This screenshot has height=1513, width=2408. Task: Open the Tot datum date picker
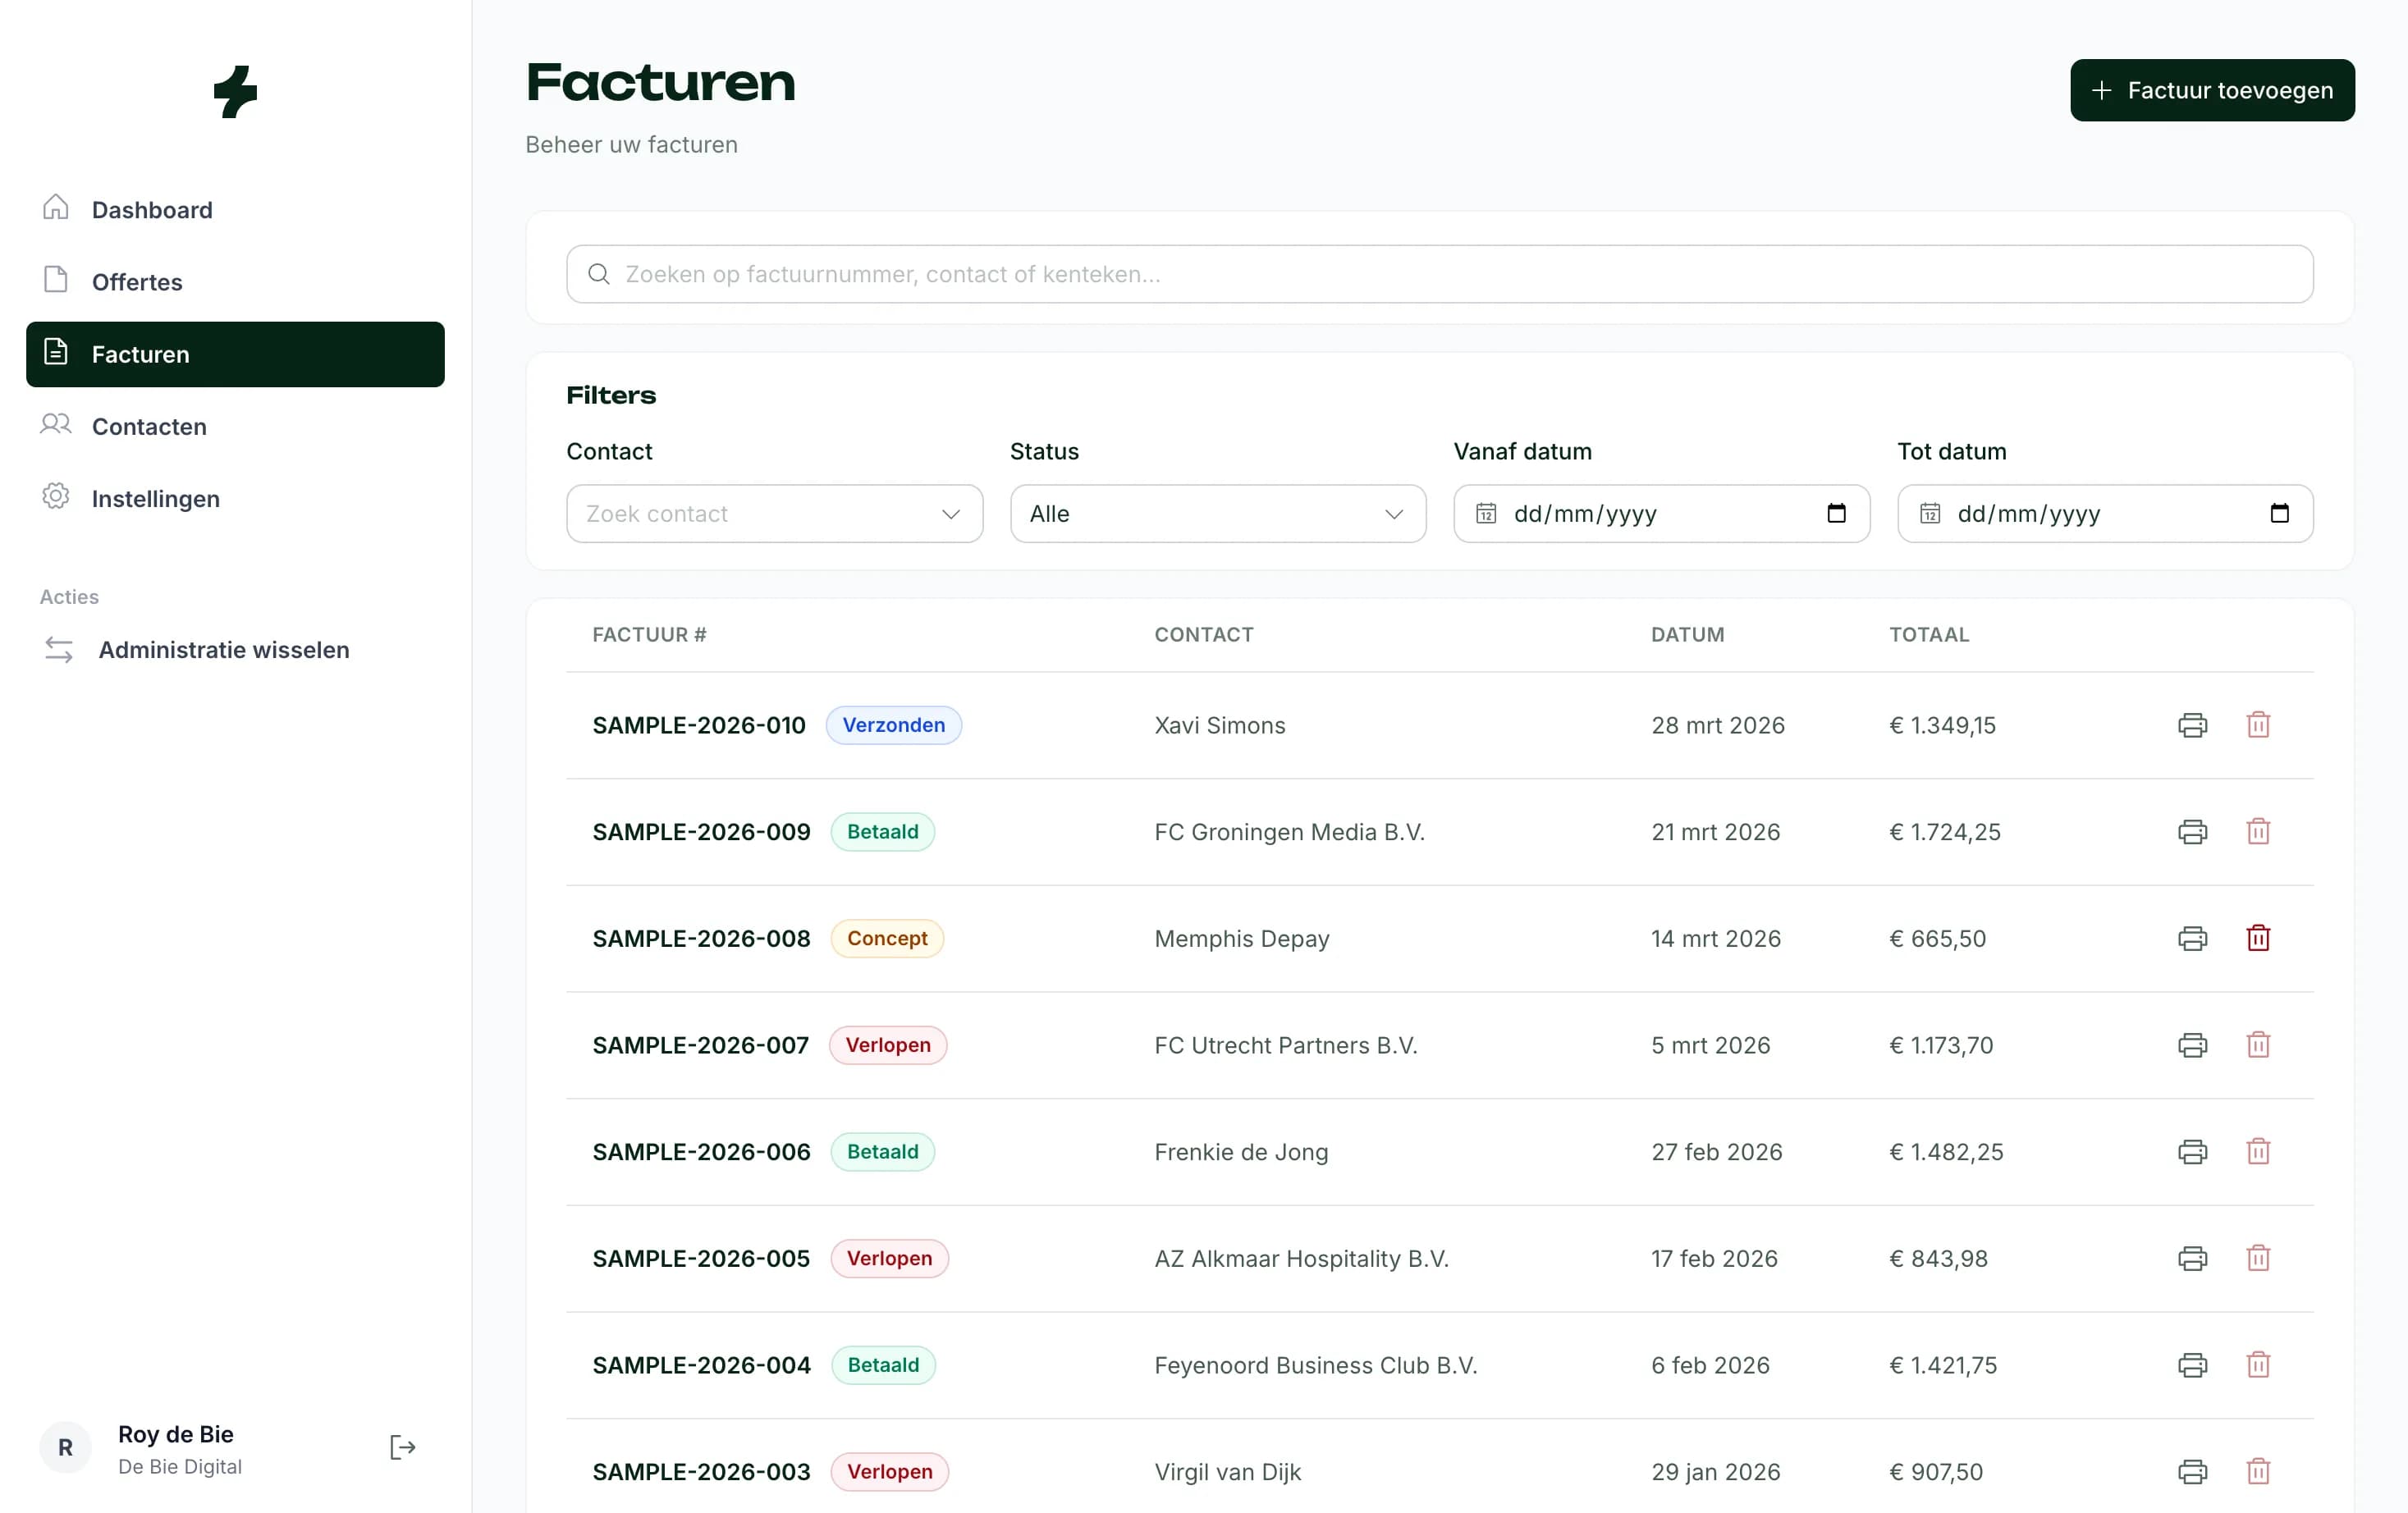2281,513
